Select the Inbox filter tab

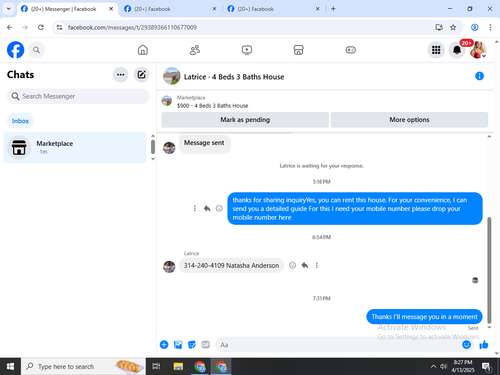pyautogui.click(x=20, y=121)
